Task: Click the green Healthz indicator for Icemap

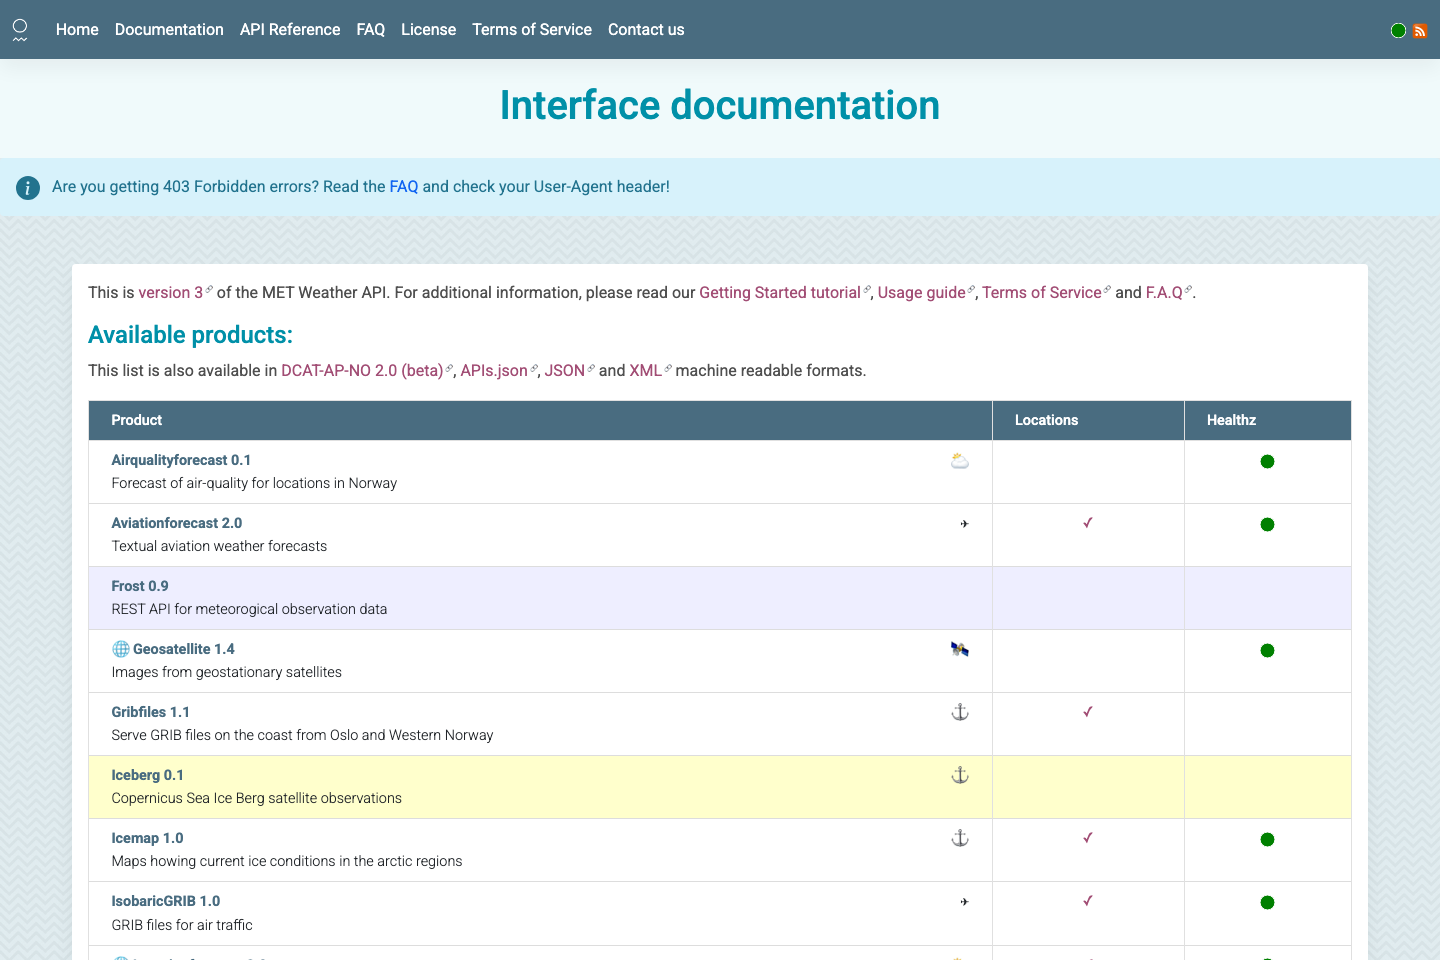Action: (x=1267, y=839)
